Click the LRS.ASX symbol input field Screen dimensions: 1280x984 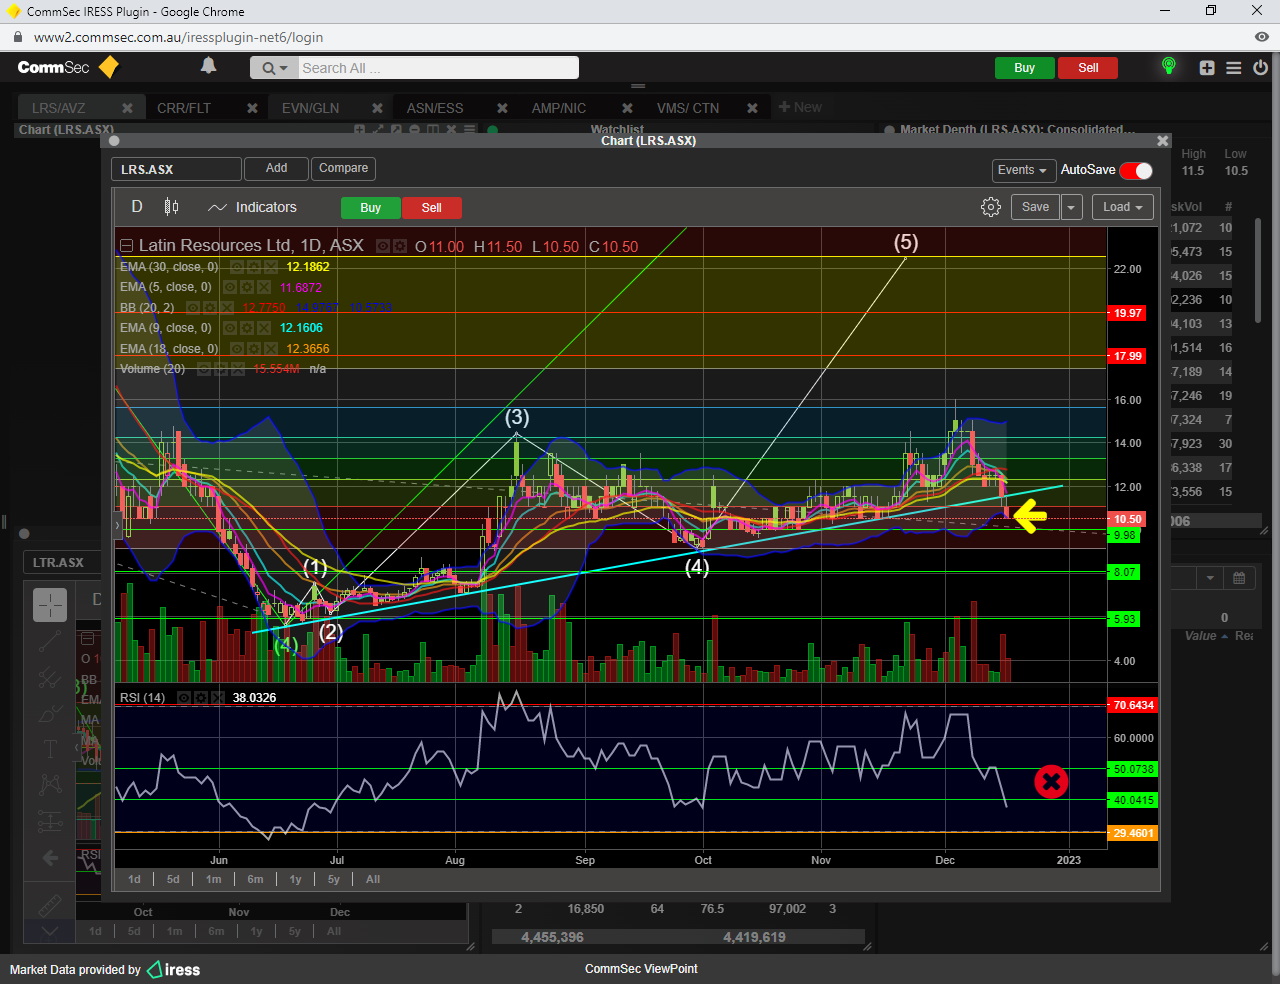(x=176, y=169)
